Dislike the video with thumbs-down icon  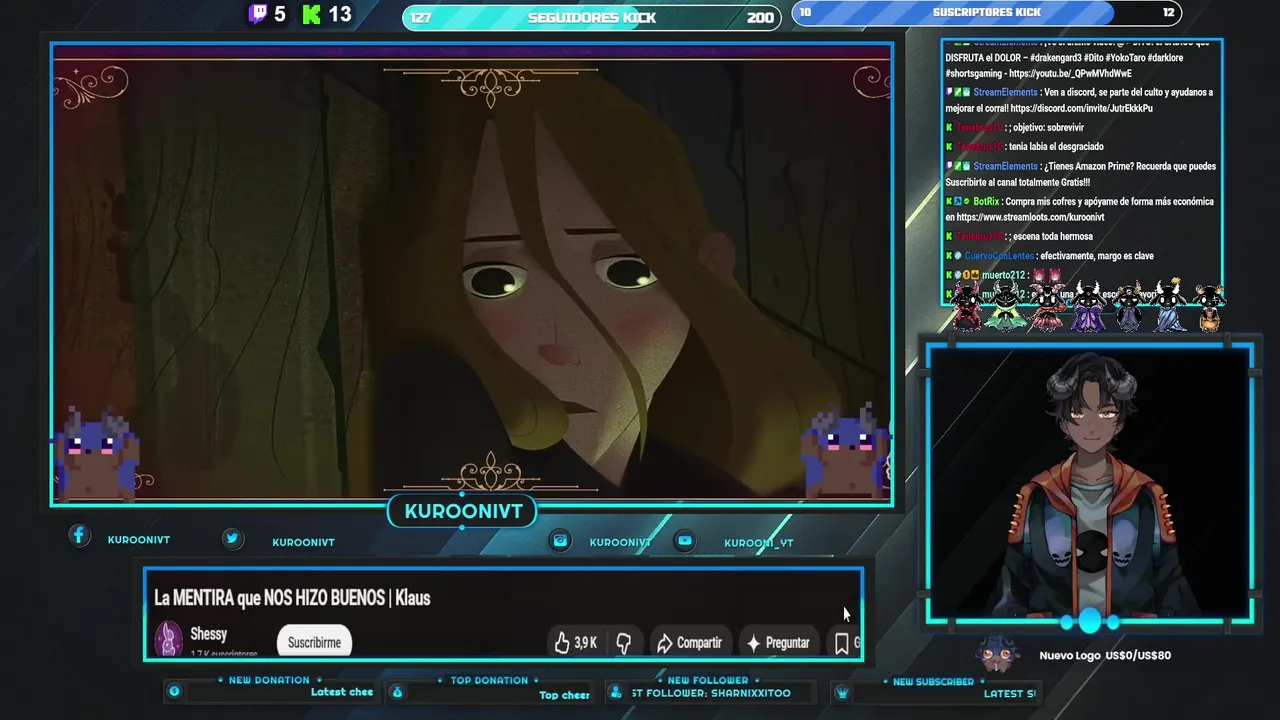click(x=623, y=643)
